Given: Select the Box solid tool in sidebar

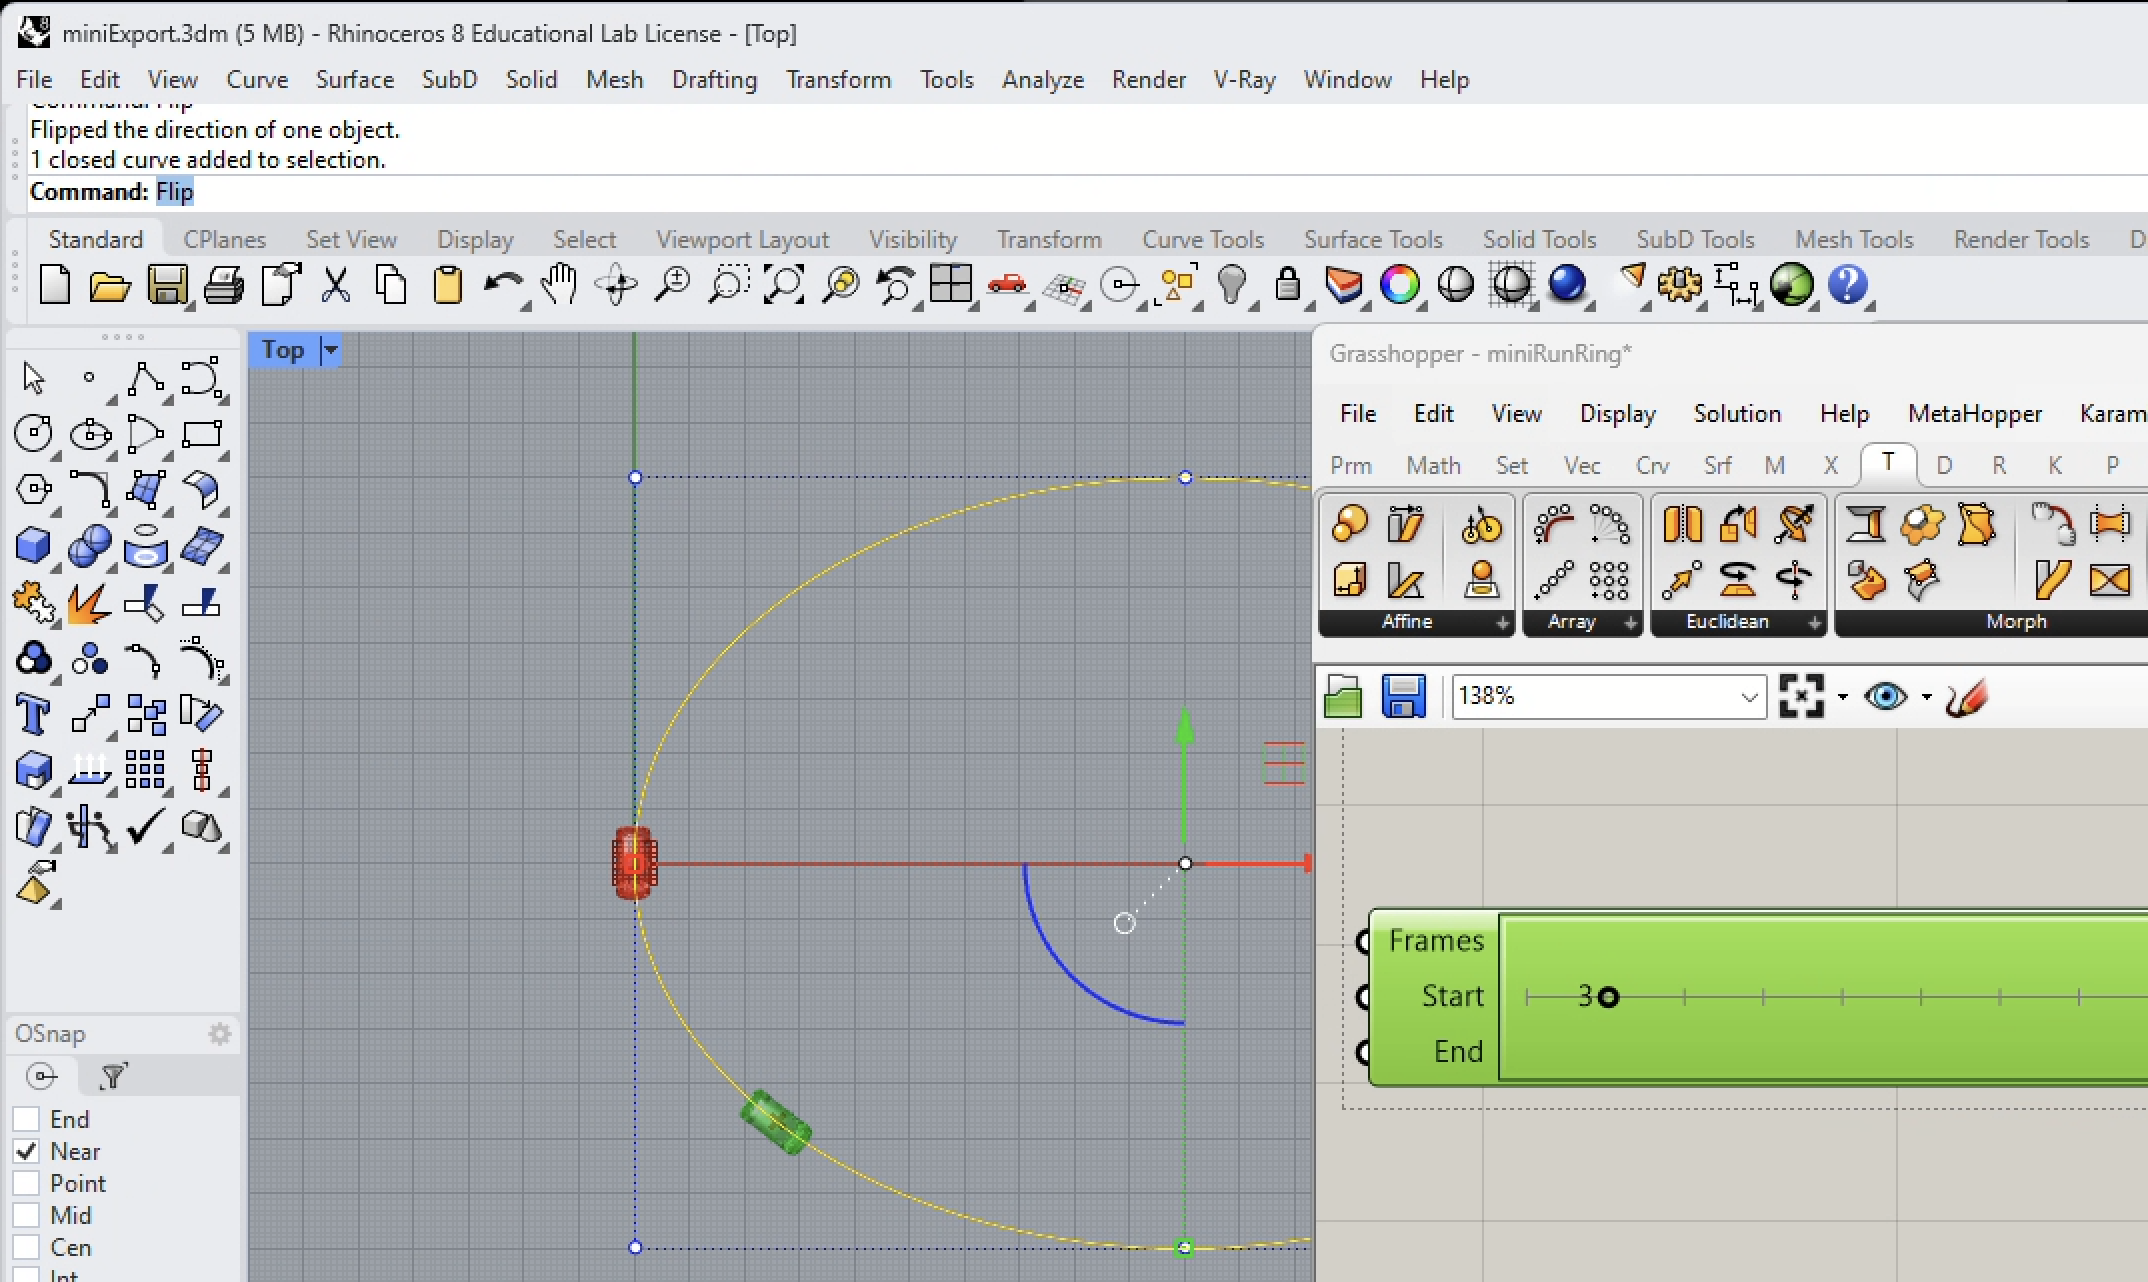Looking at the screenshot, I should point(34,546).
